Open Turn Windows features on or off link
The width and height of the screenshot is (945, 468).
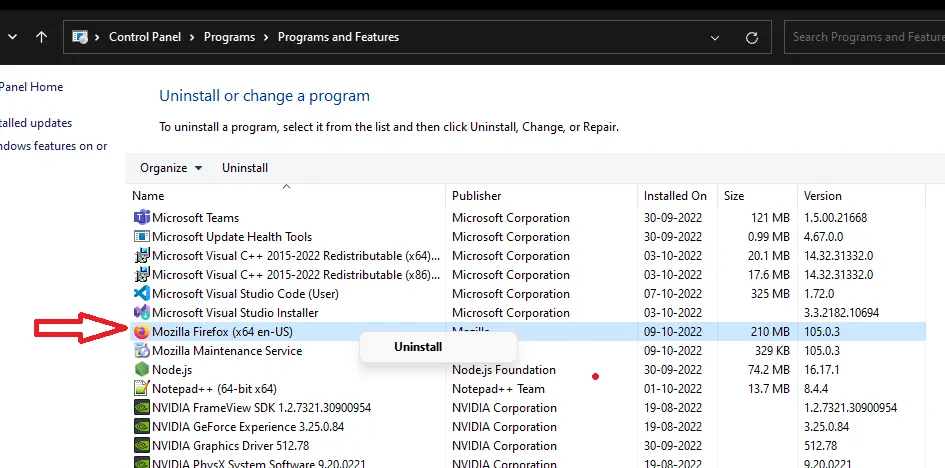[x=53, y=146]
